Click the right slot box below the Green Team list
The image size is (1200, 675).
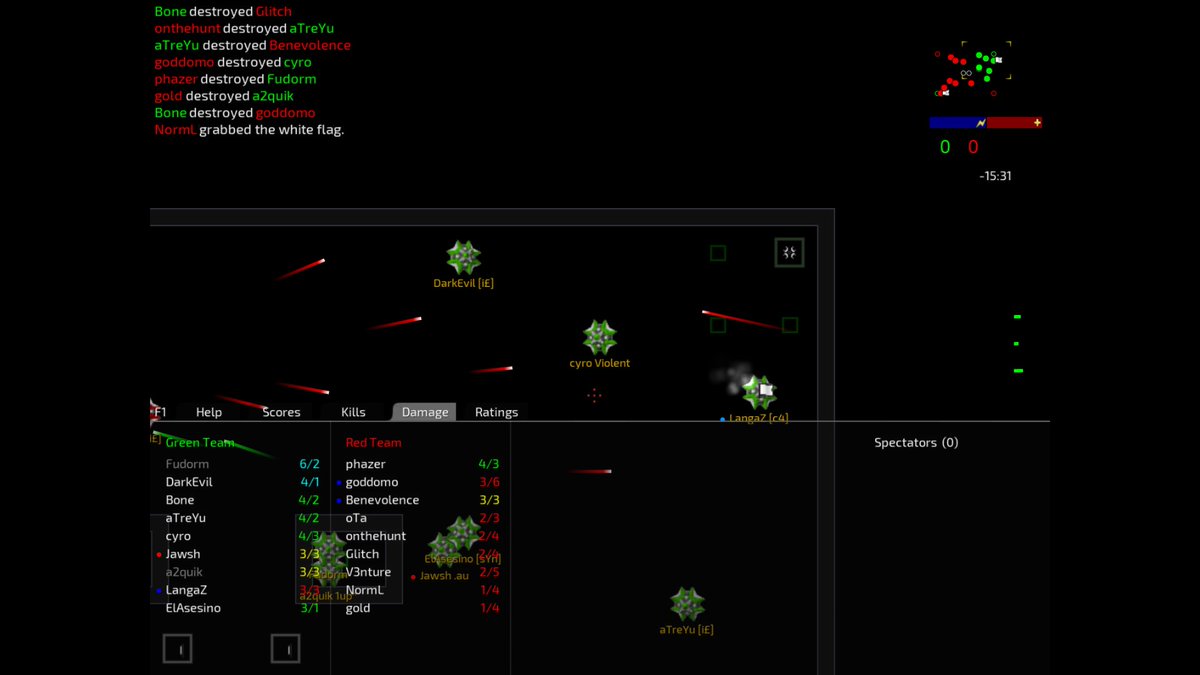coord(286,649)
